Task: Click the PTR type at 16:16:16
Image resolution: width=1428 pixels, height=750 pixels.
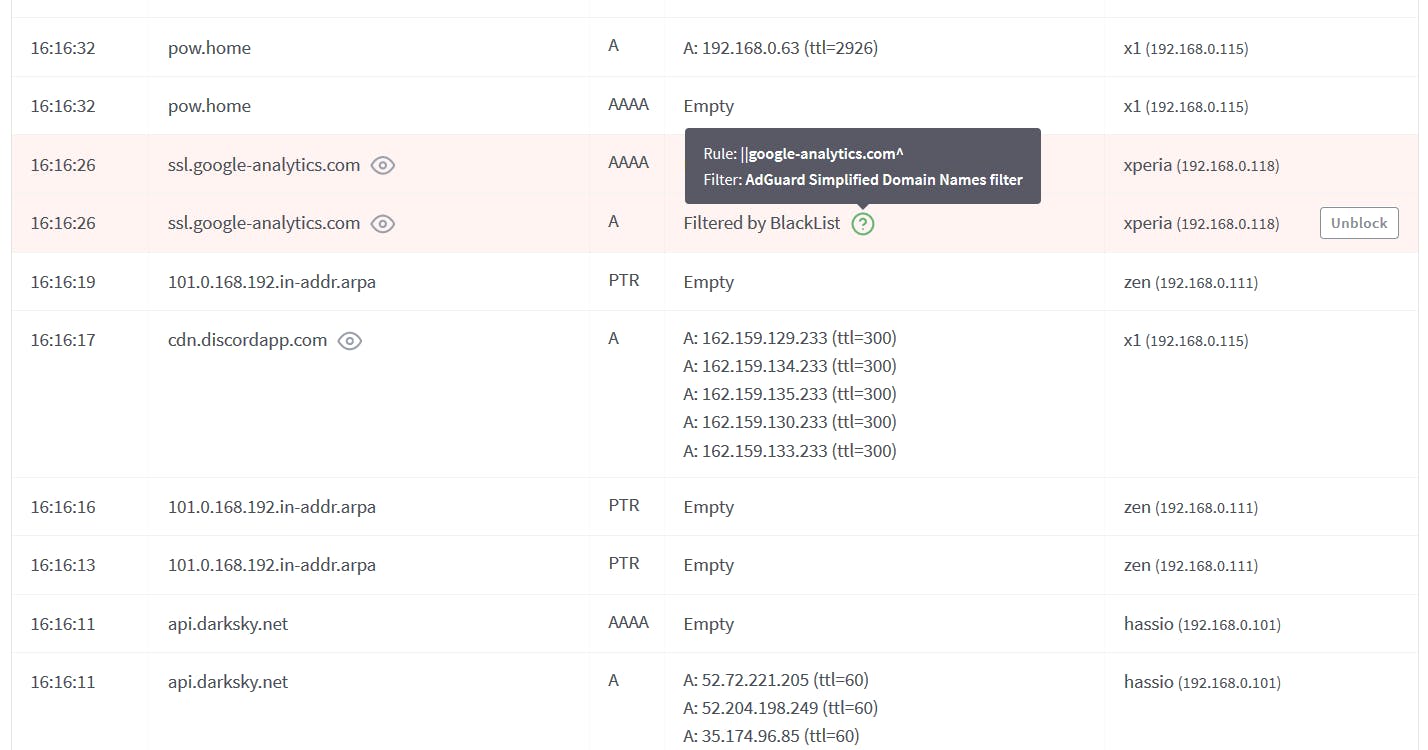Action: (624, 506)
